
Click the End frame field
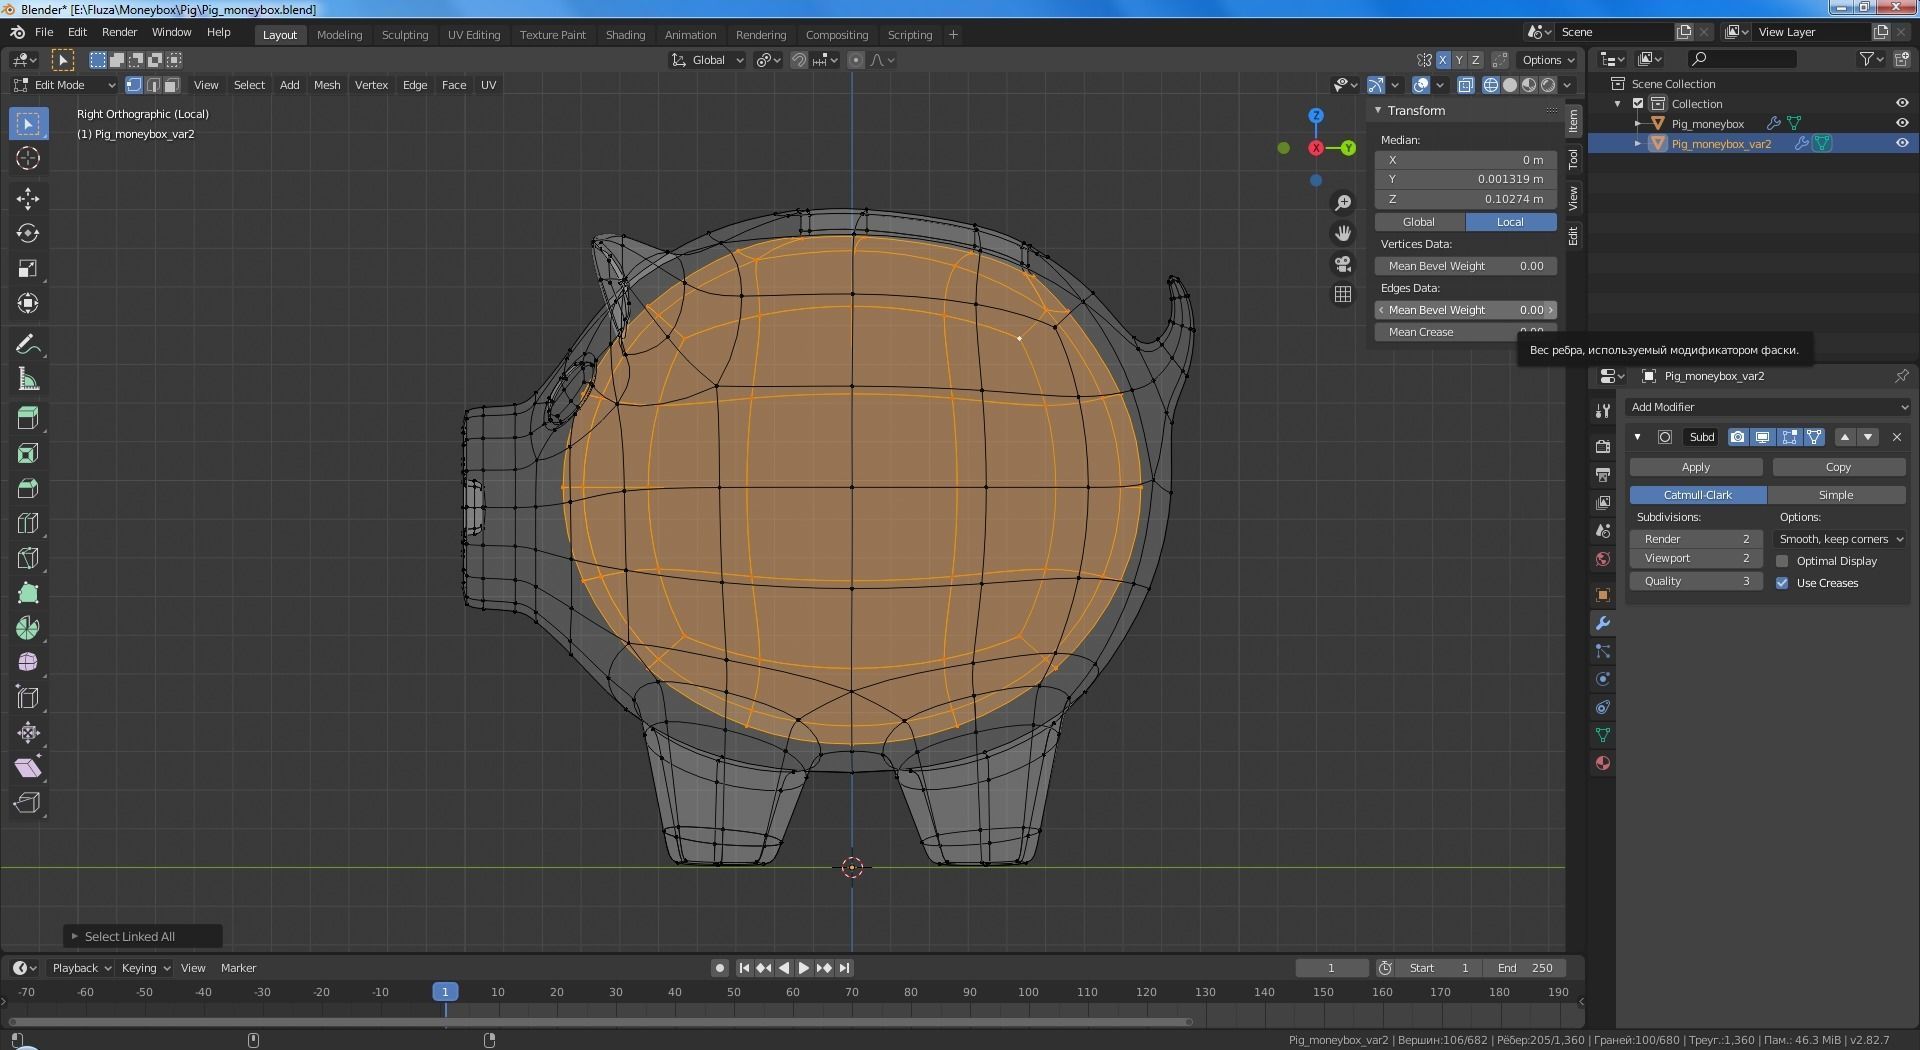pyautogui.click(x=1524, y=968)
